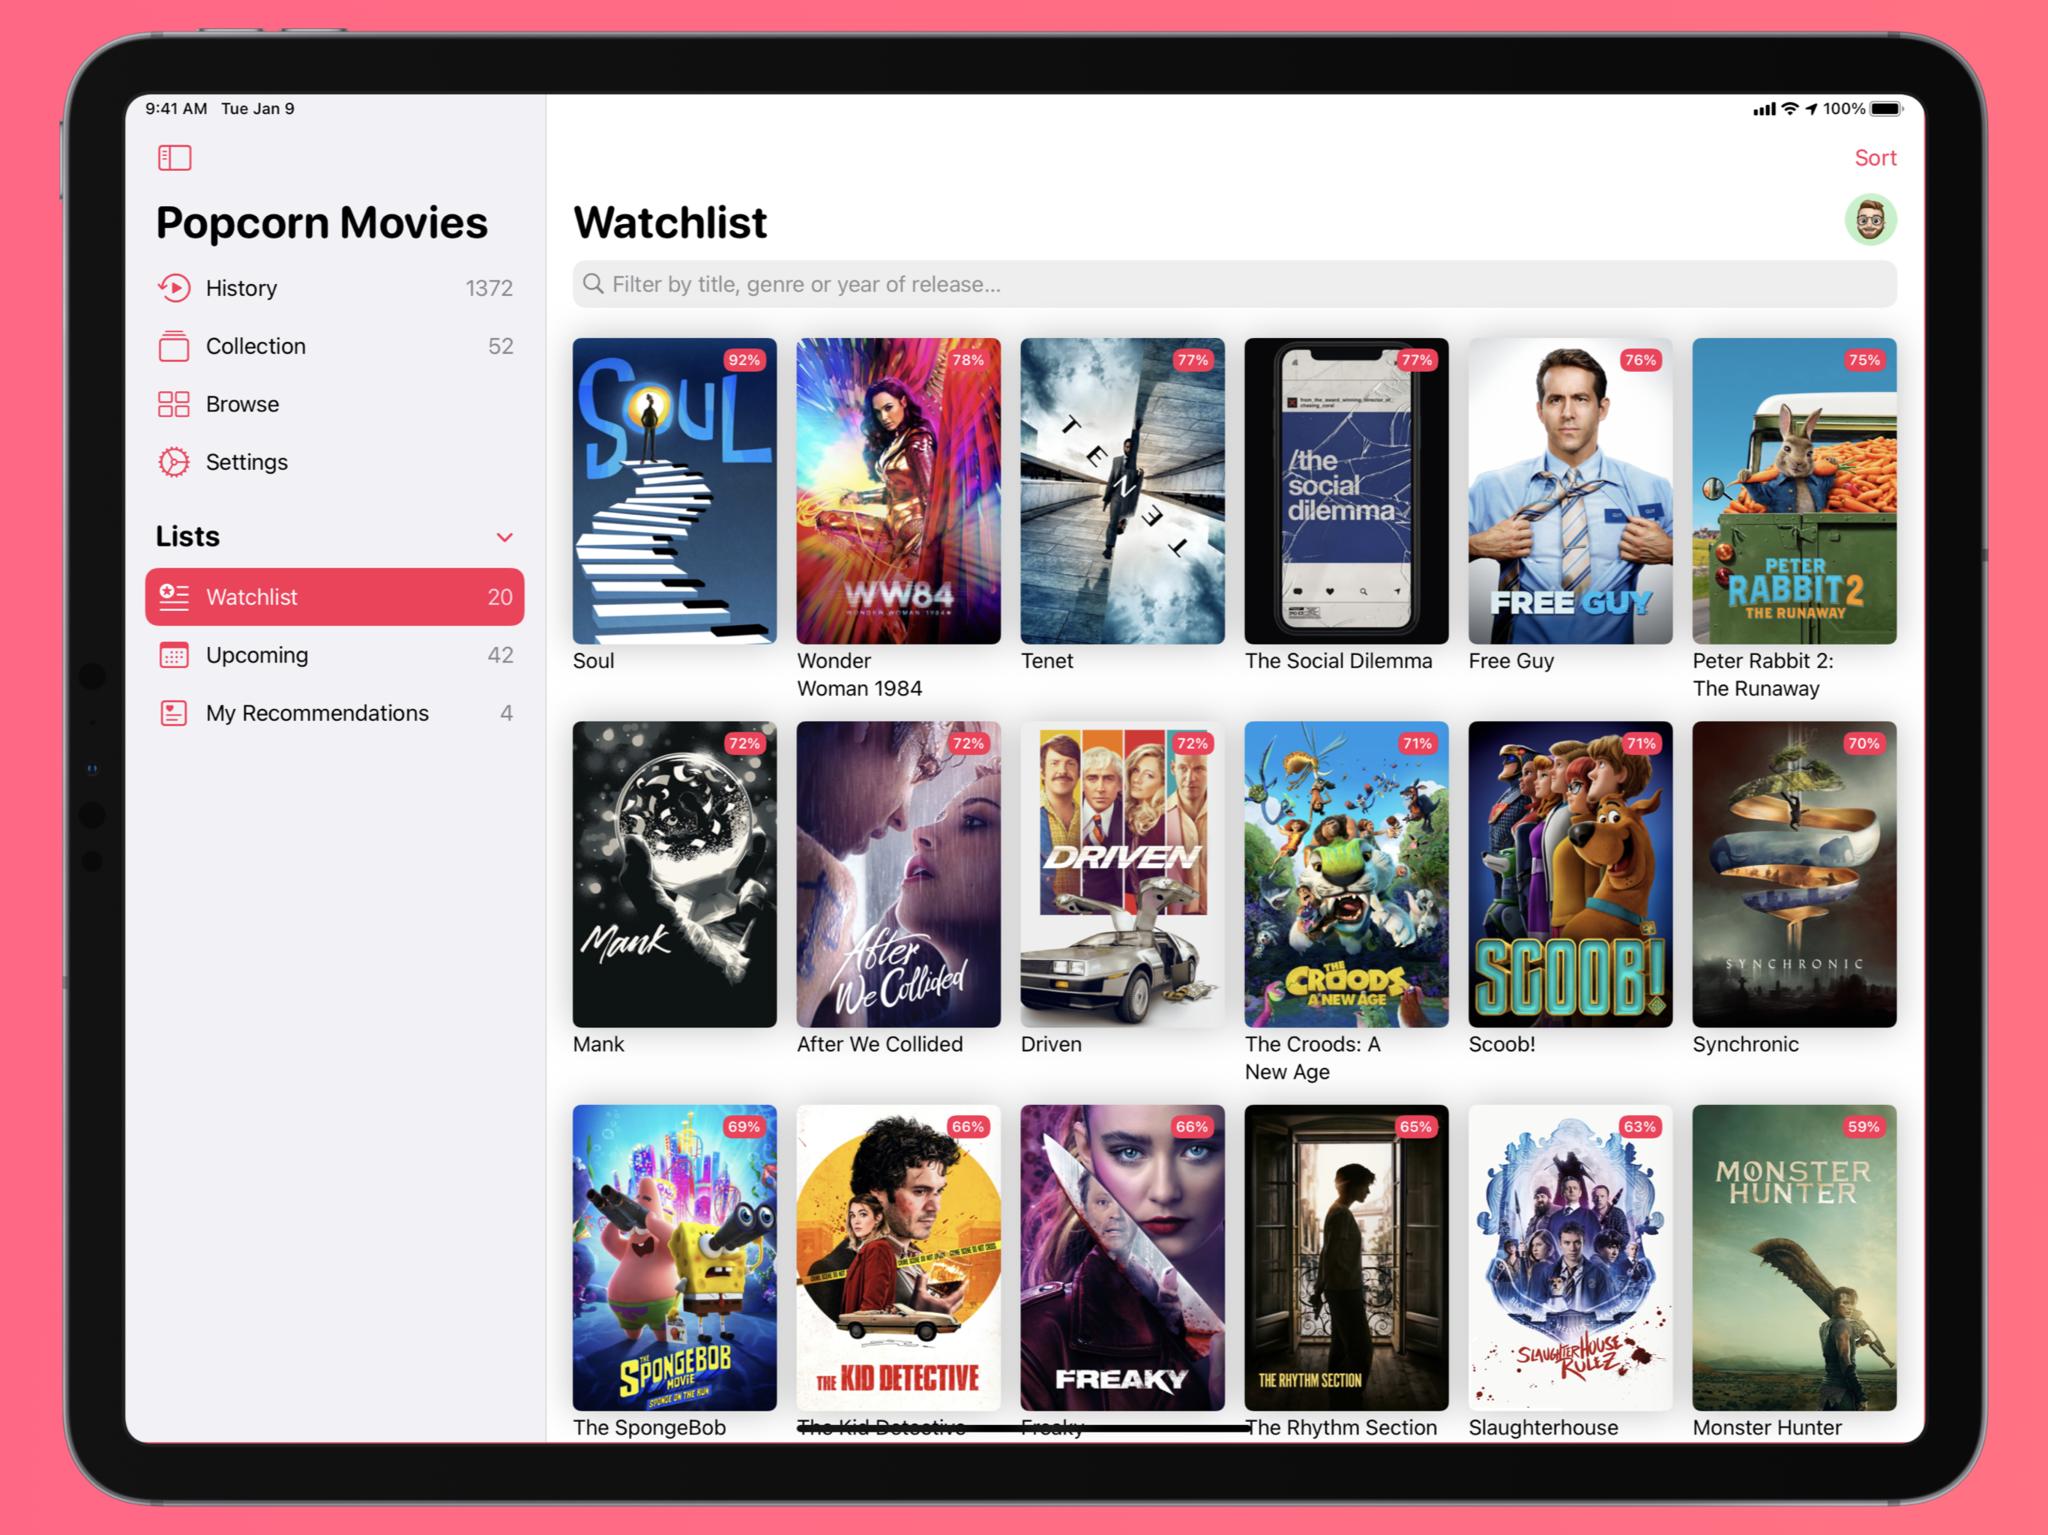Viewport: 2048px width, 1535px height.
Task: Toggle the sidebar panel icon
Action: point(174,157)
